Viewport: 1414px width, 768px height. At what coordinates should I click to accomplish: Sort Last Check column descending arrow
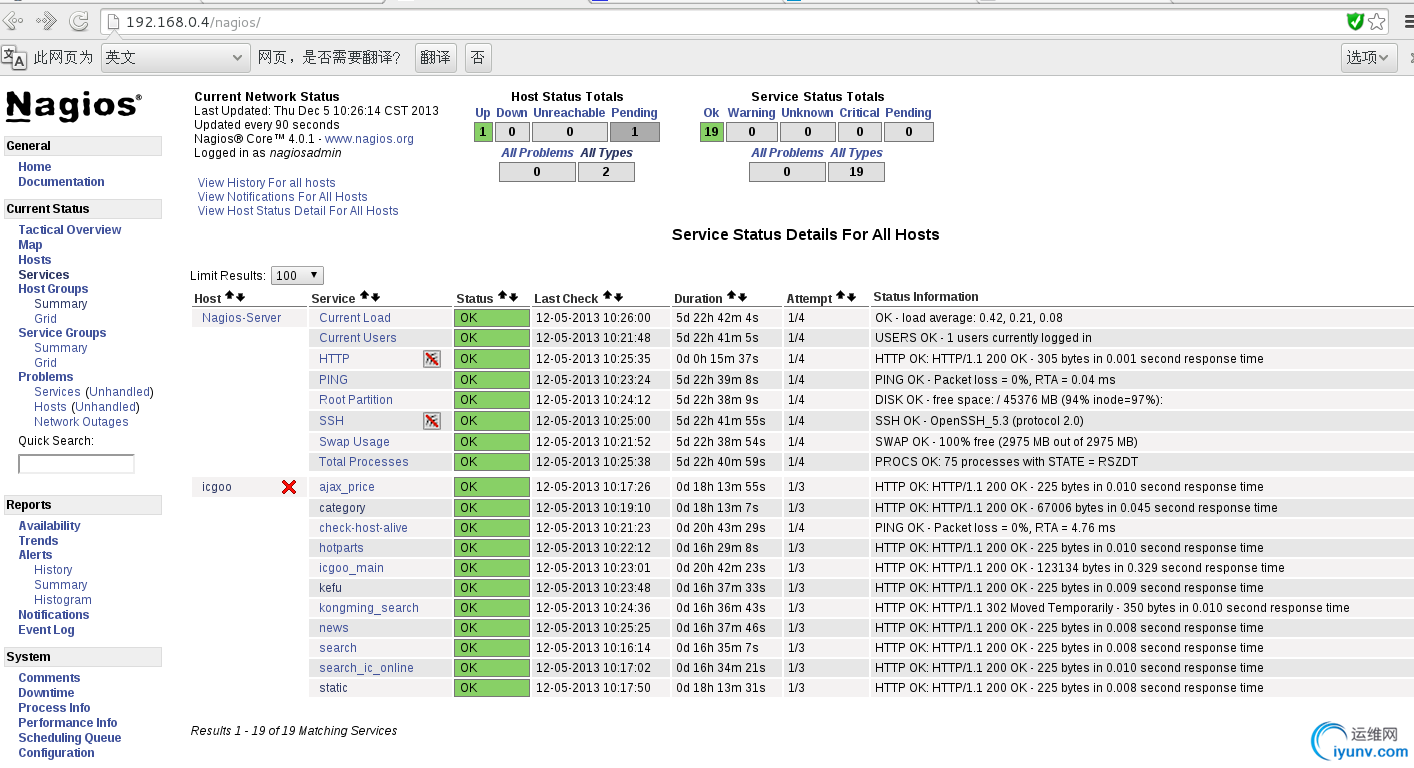[618, 297]
